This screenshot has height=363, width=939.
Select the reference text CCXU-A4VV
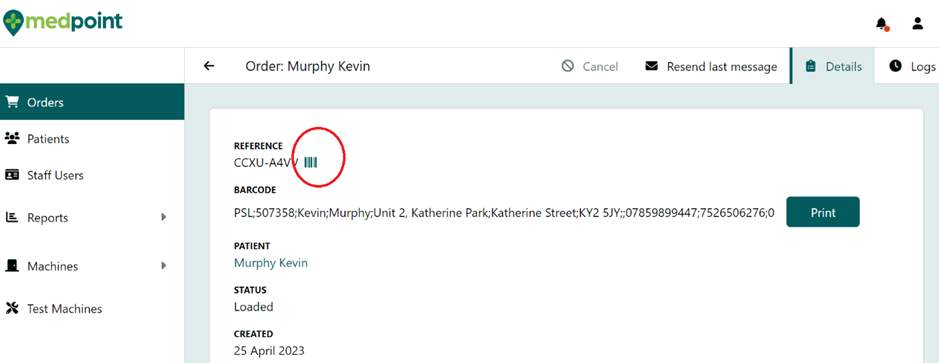[x=266, y=162]
